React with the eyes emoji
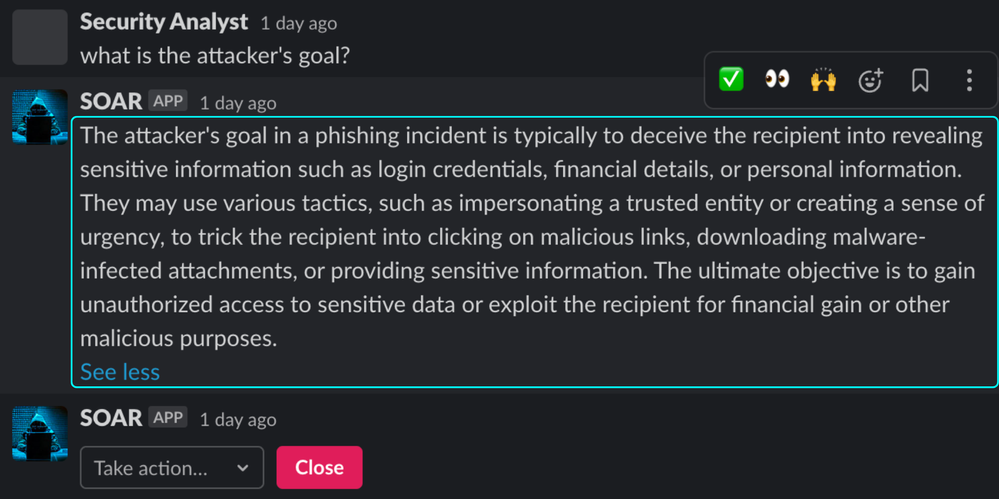The height and width of the screenshot is (499, 999). [777, 79]
